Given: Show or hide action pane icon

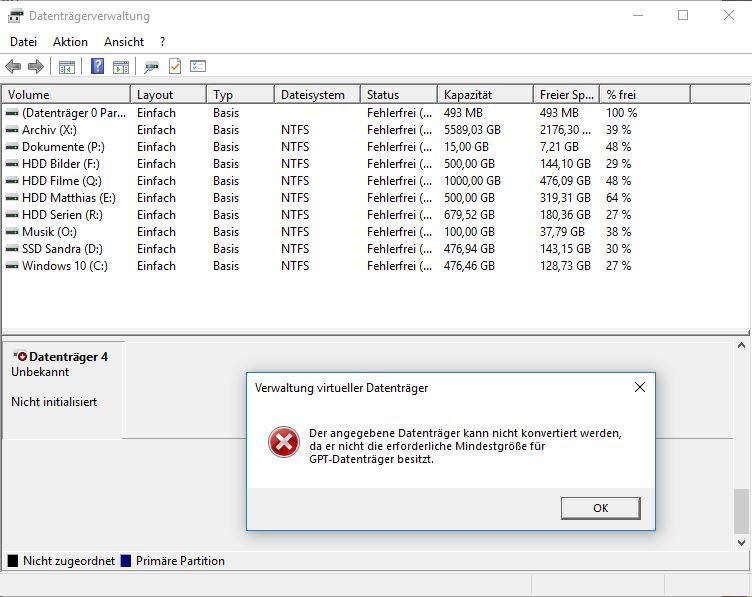Looking at the screenshot, I should pyautogui.click(x=121, y=67).
